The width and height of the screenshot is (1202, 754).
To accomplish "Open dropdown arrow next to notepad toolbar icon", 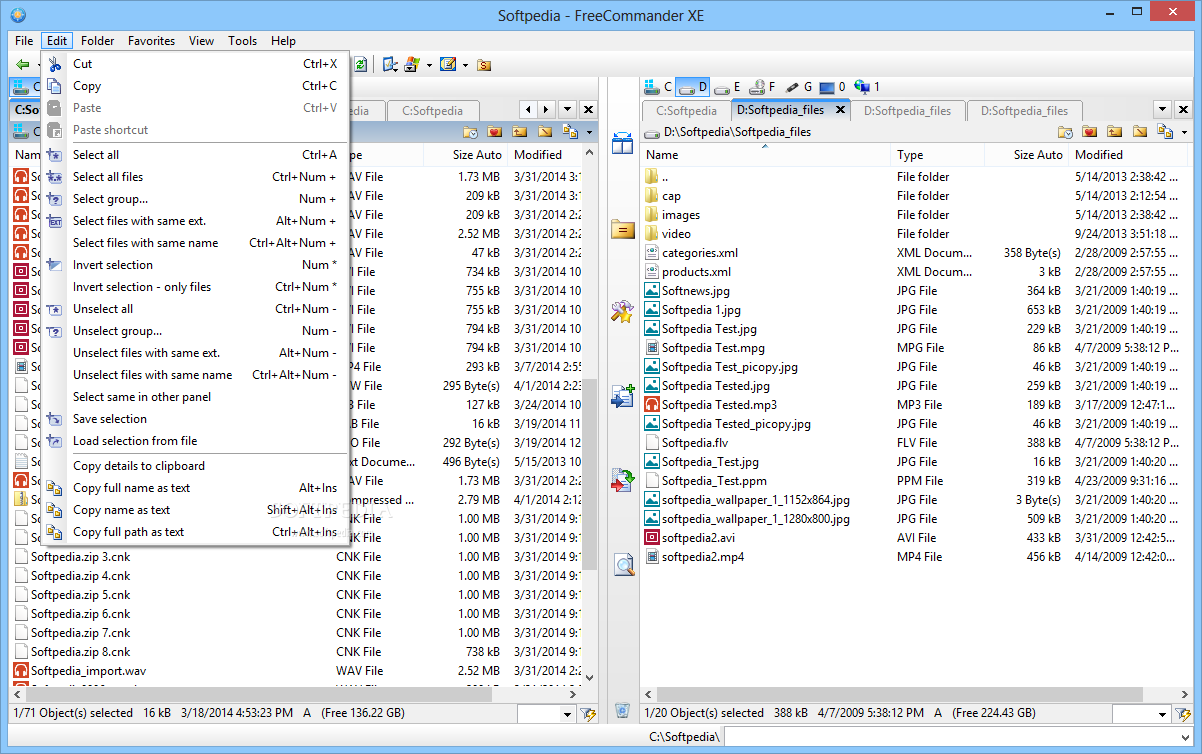I will coord(465,65).
